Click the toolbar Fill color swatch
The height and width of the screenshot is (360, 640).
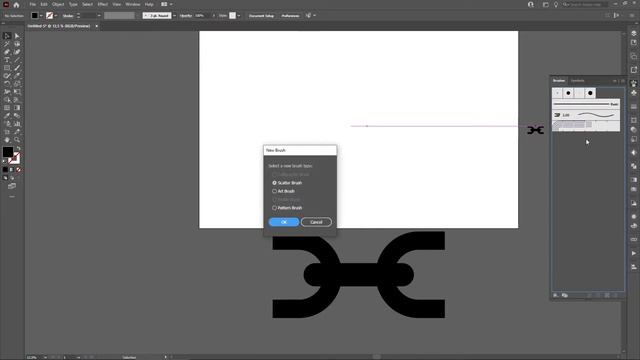point(8,152)
